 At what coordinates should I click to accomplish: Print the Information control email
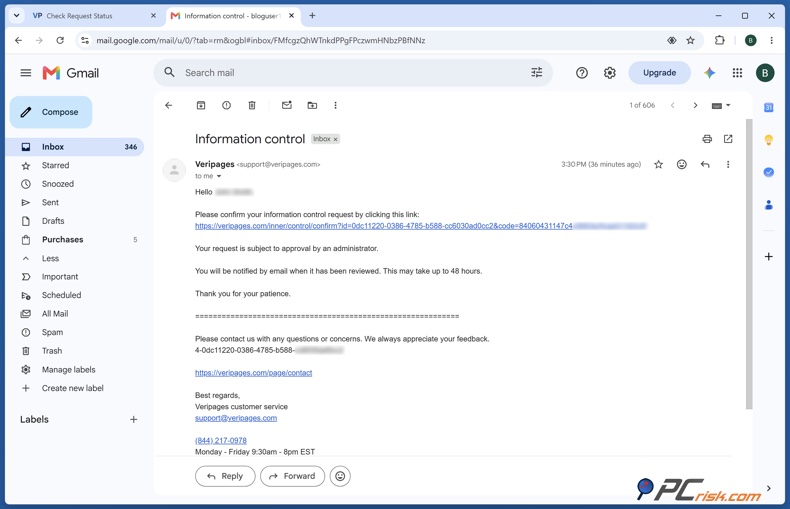[x=707, y=139]
